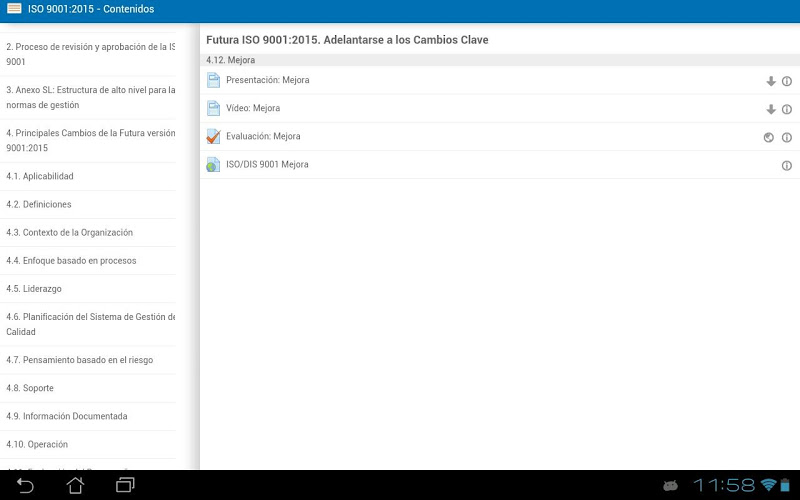Tap the Android back button

[x=24, y=485]
